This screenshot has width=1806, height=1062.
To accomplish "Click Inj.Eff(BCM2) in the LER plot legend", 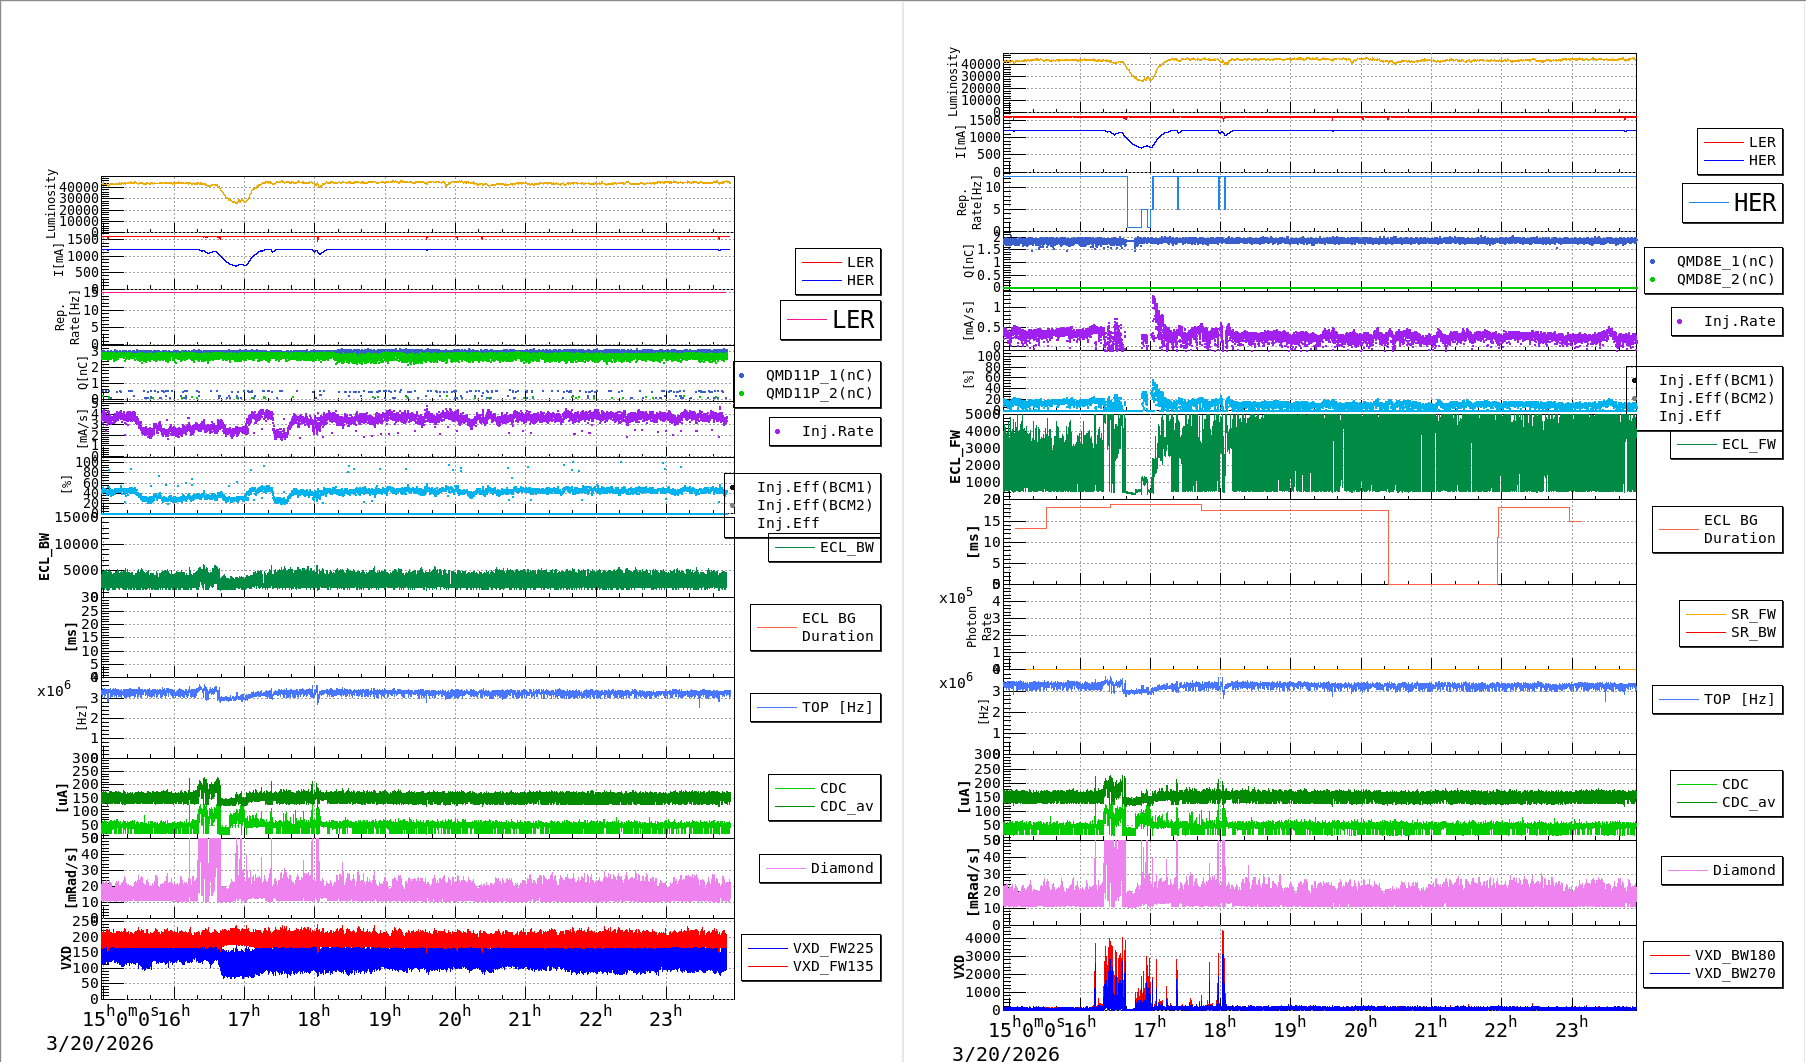I will [814, 505].
